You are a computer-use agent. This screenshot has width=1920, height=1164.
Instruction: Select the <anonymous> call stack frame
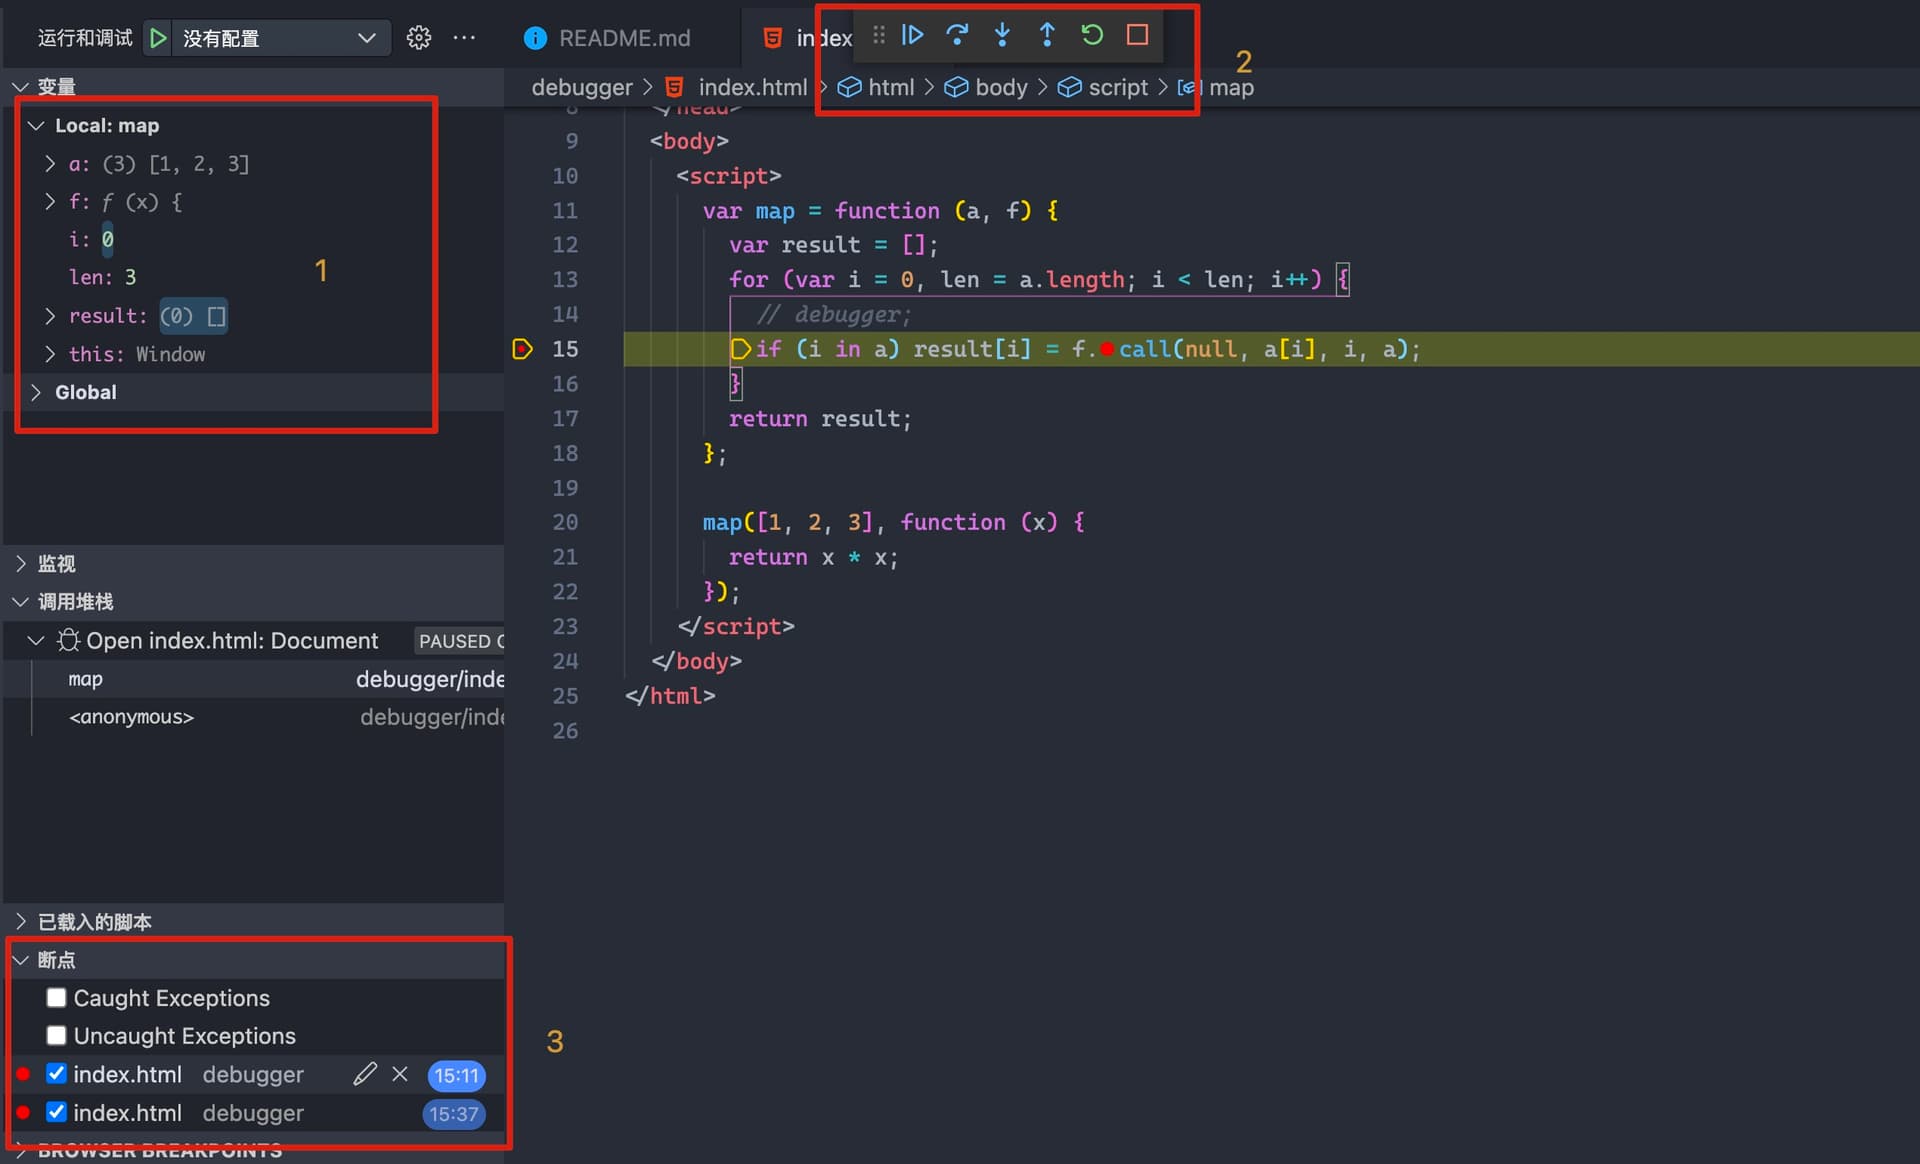coord(131,717)
